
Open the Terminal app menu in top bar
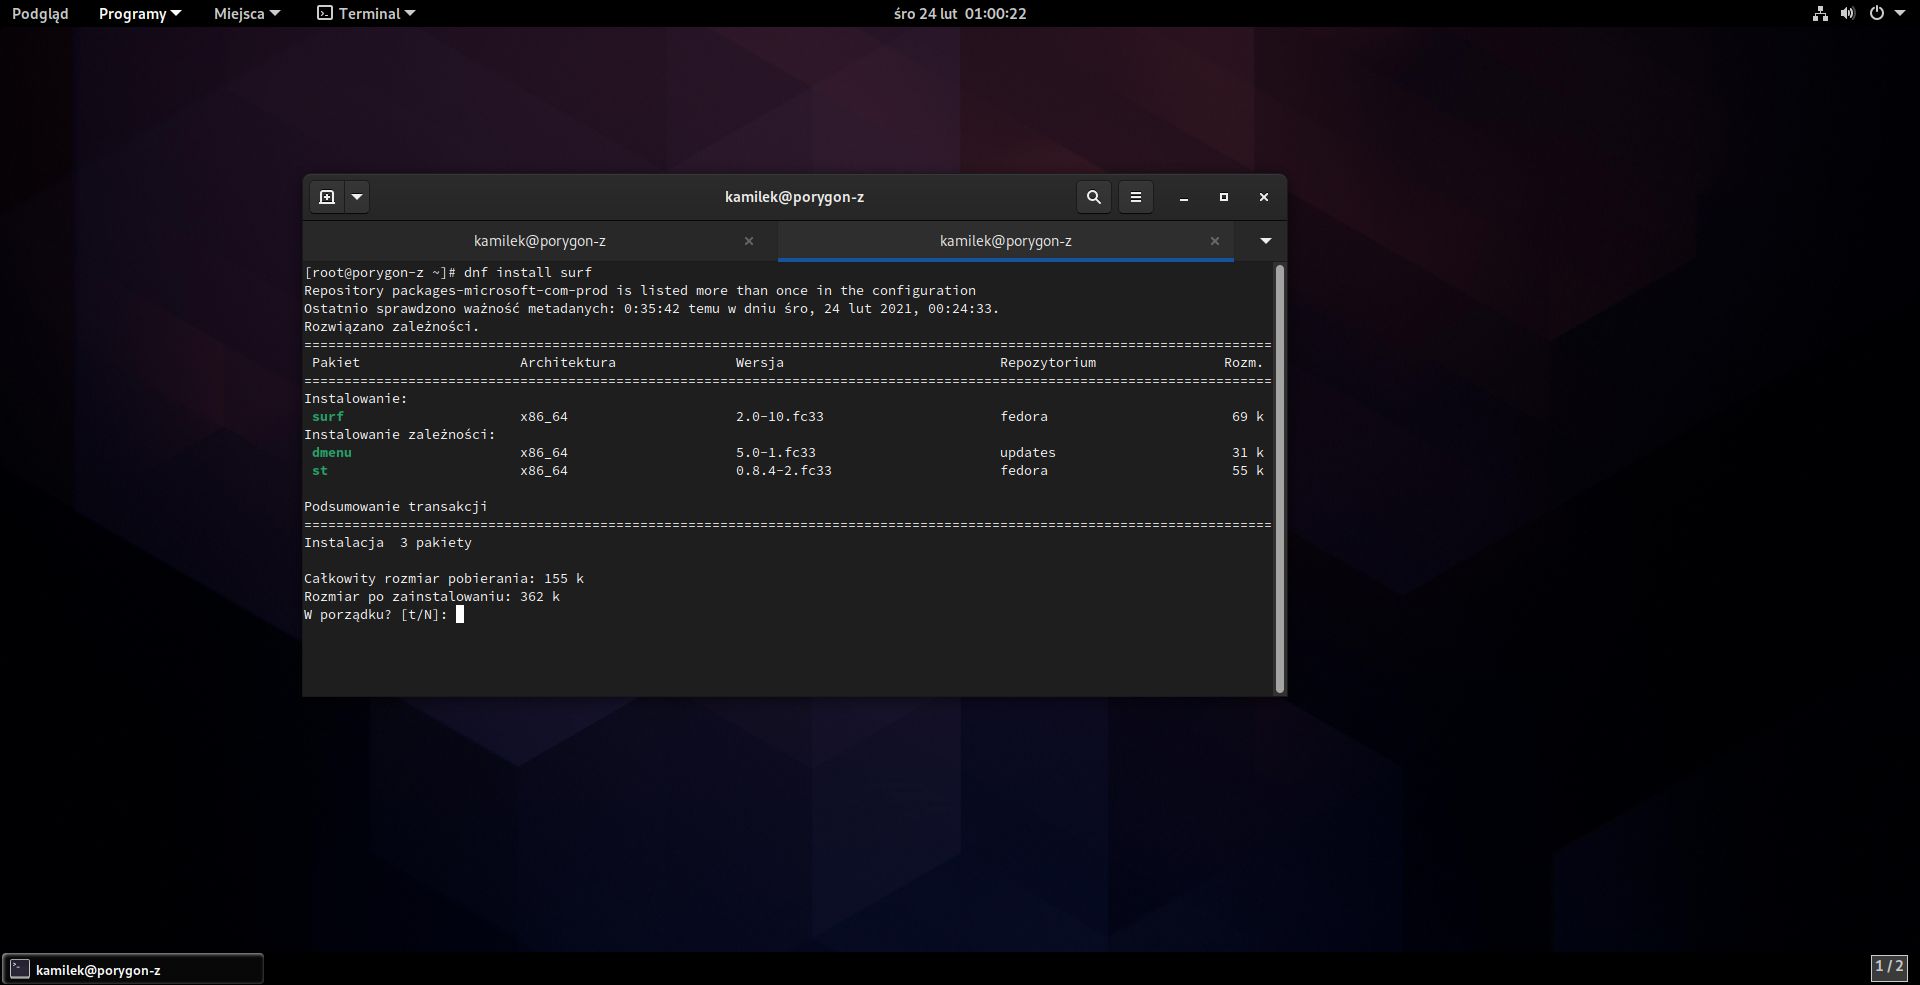[366, 14]
